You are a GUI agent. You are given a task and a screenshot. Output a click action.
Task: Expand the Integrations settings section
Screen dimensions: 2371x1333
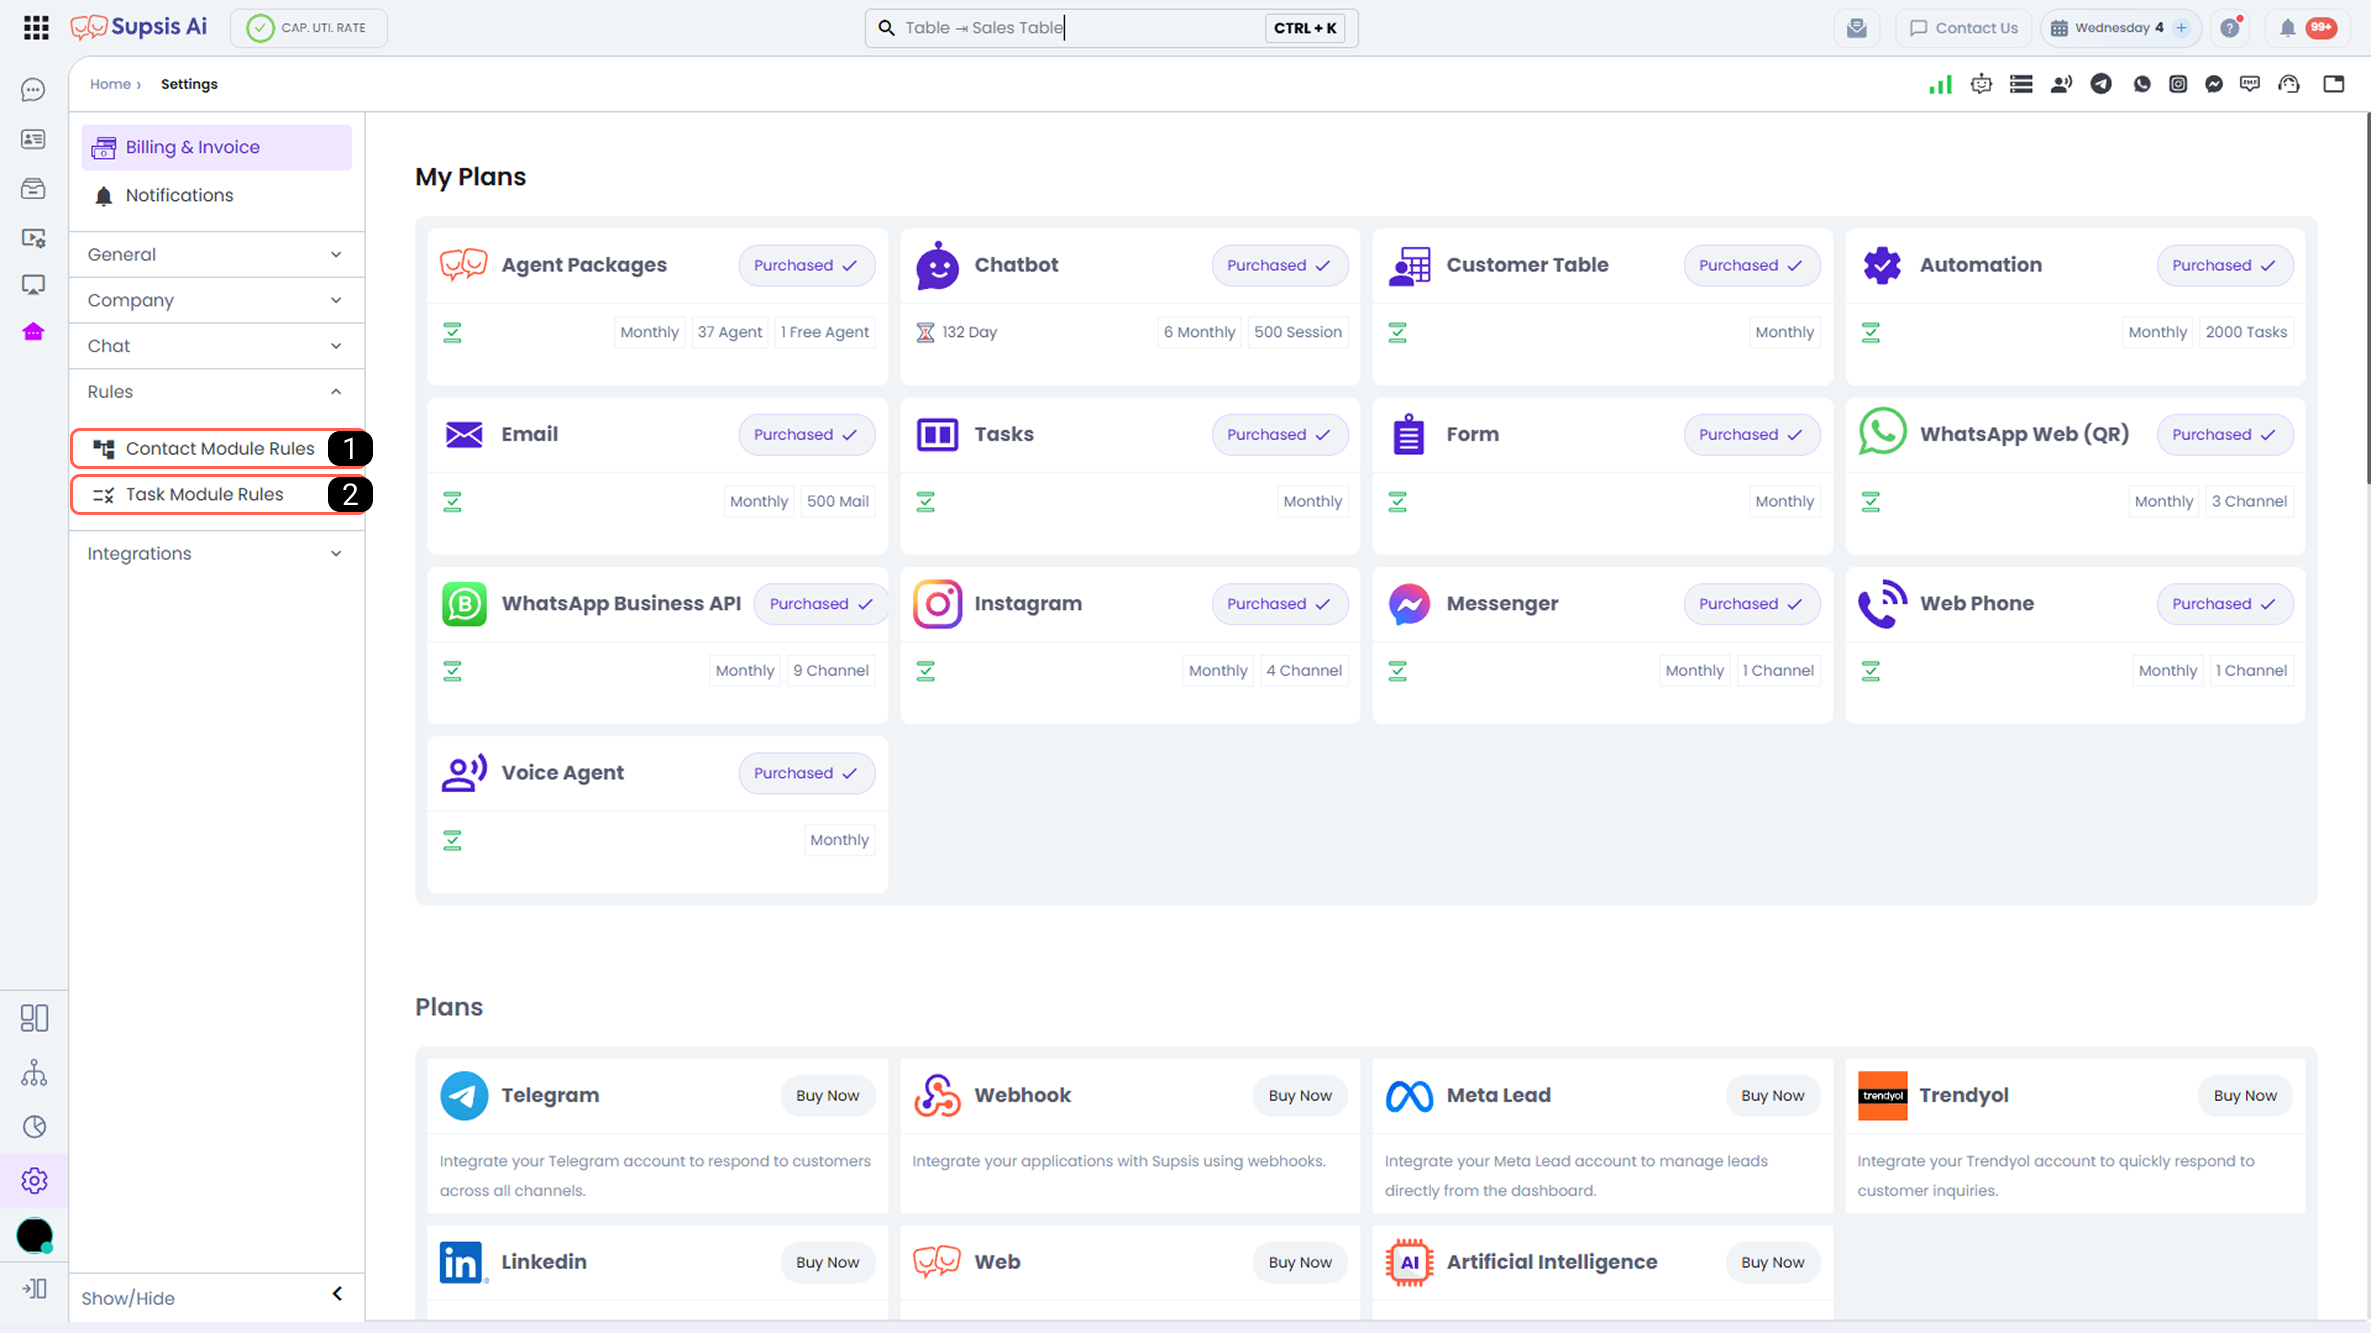coord(215,554)
